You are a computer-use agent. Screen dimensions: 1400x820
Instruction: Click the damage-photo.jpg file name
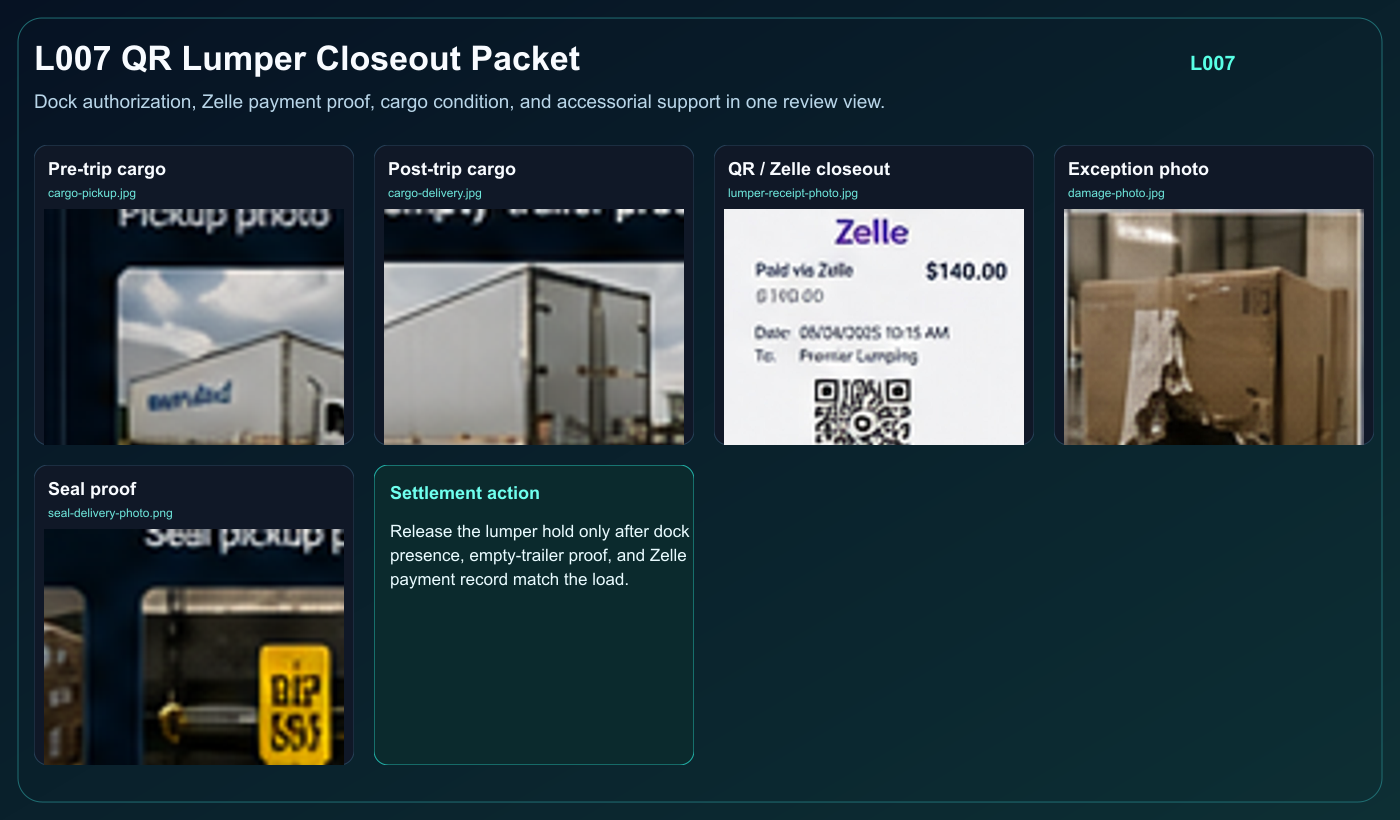point(1116,193)
